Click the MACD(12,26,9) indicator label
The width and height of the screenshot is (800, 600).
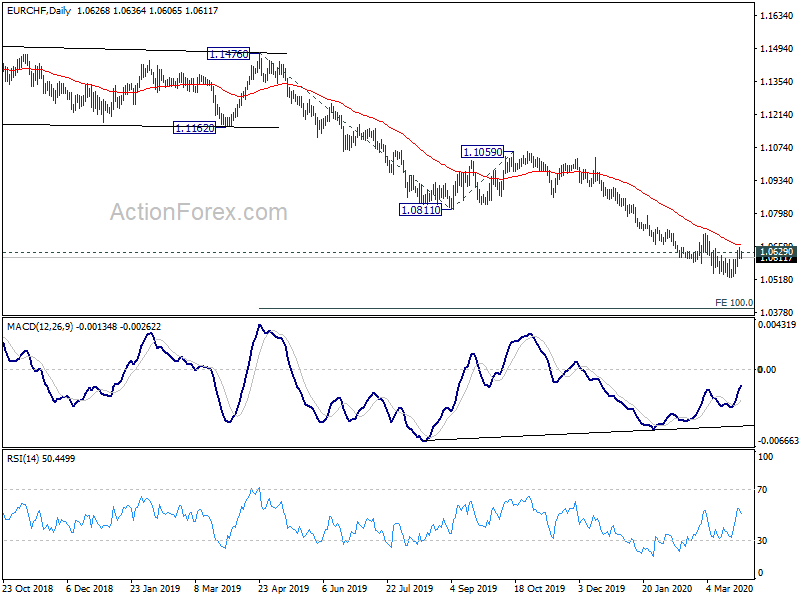click(40, 327)
